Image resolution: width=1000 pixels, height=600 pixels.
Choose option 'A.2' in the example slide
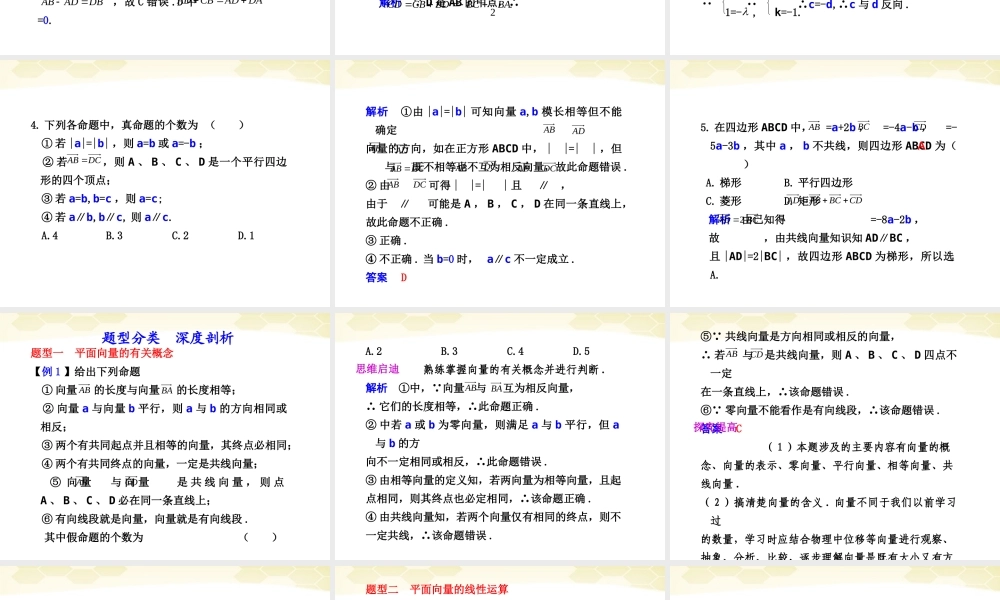click(x=374, y=351)
